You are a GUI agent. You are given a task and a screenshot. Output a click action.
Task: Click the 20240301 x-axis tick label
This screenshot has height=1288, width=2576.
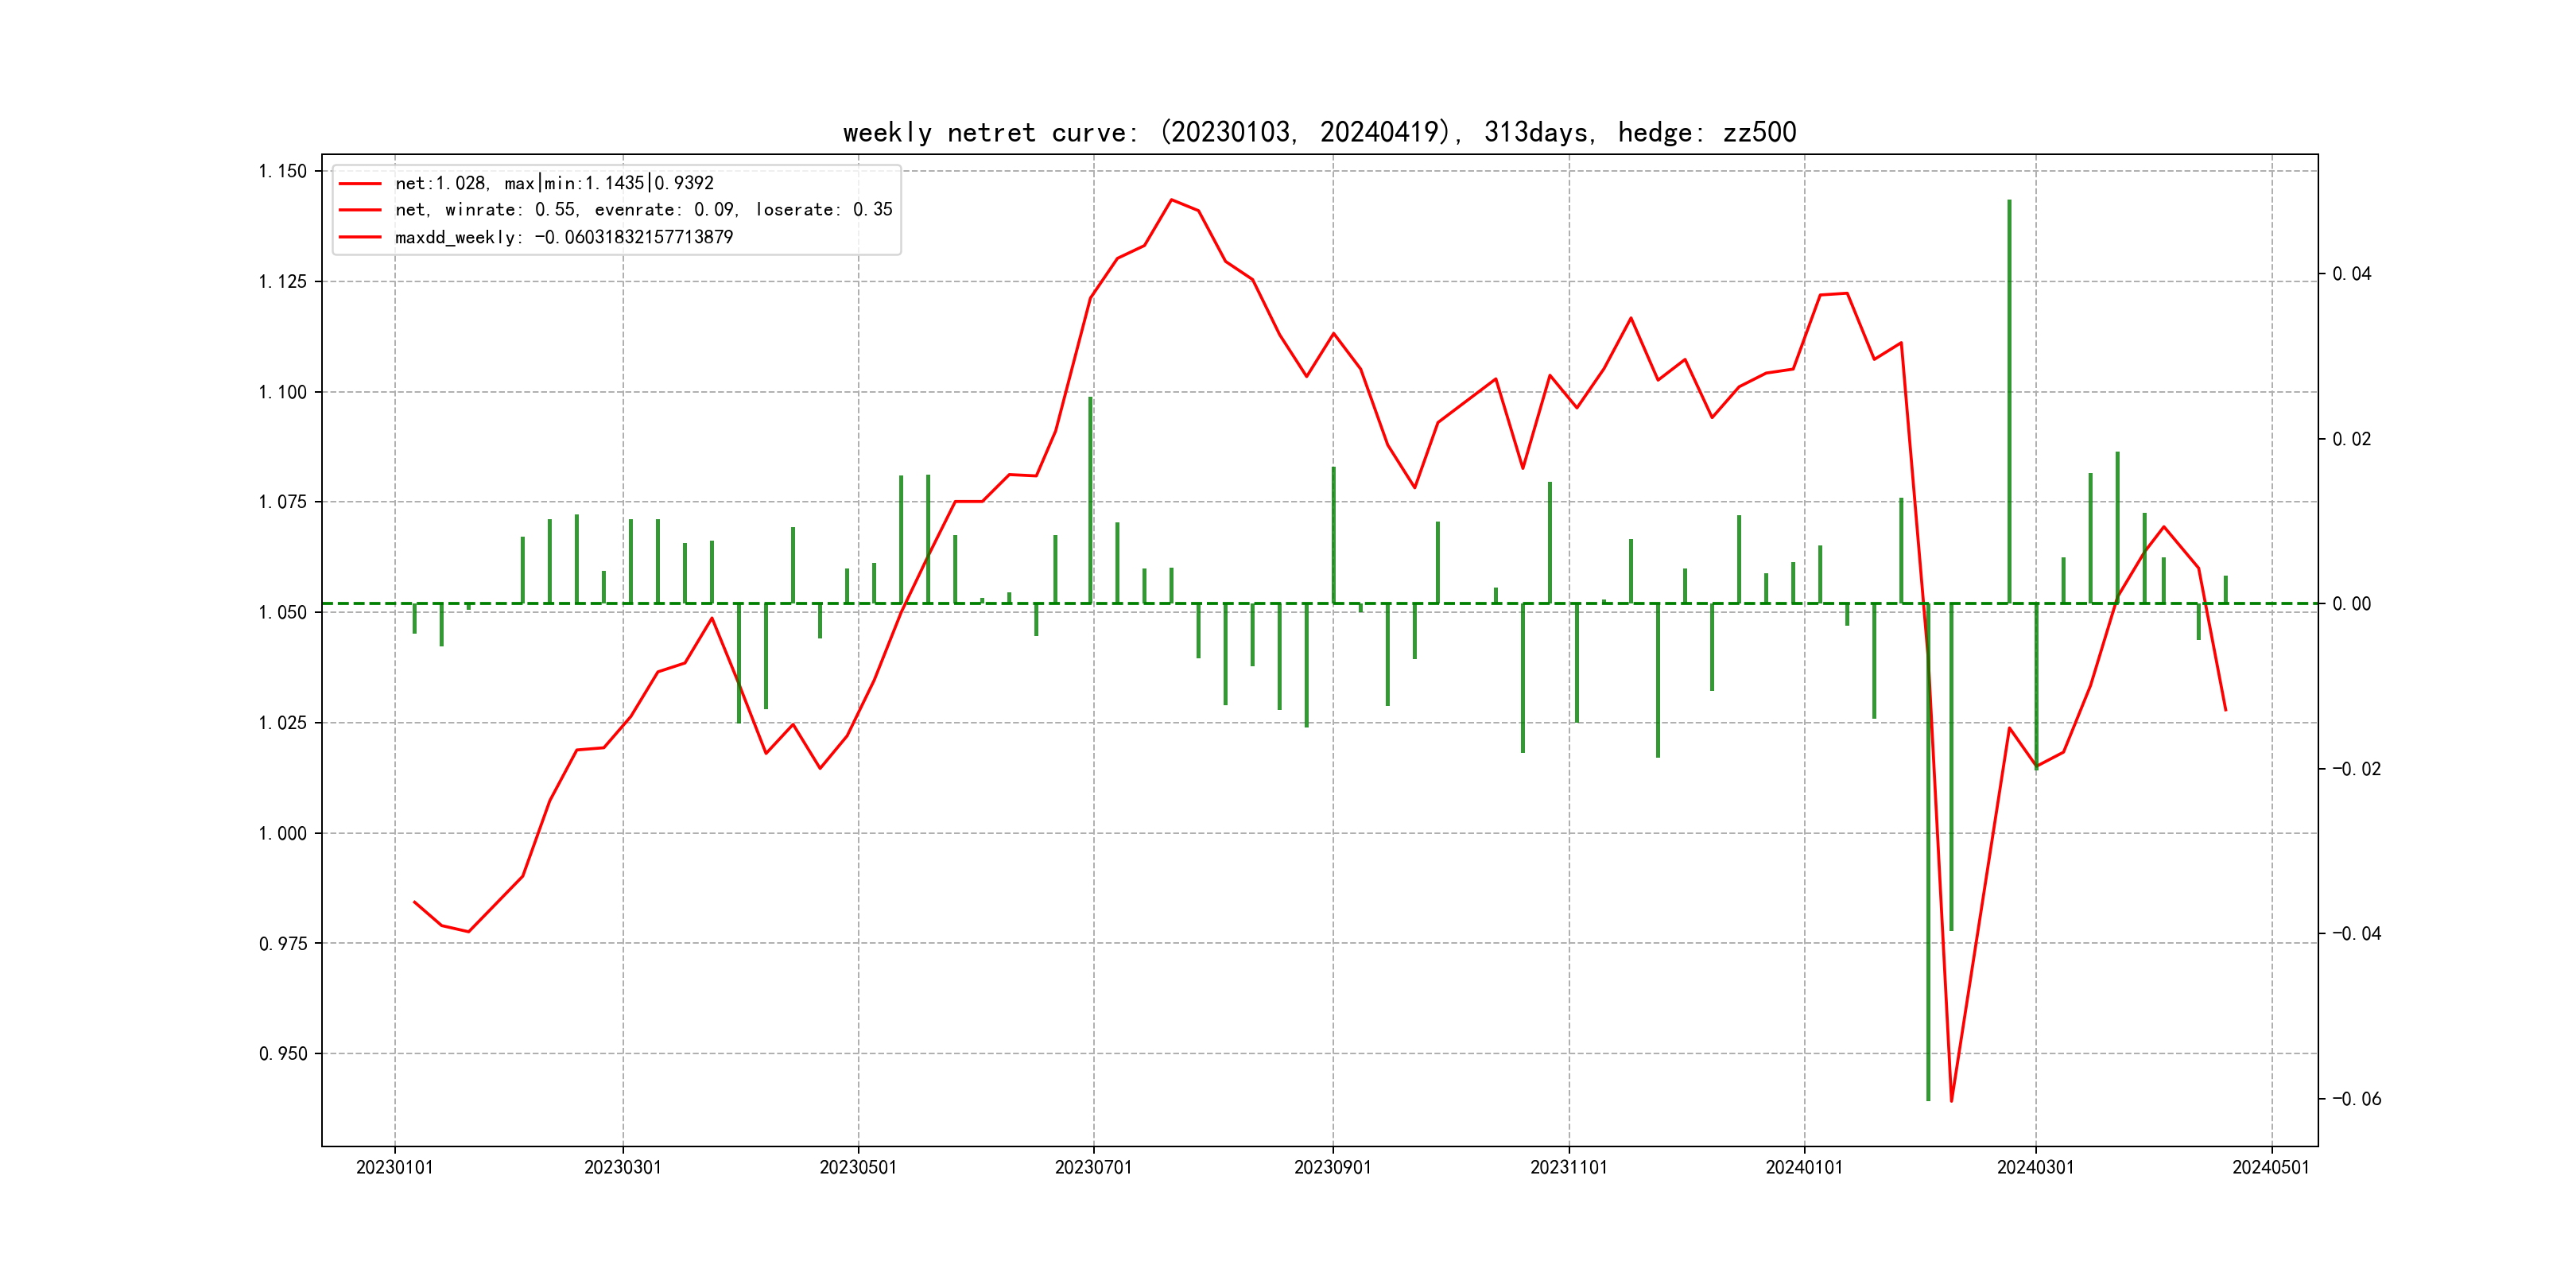[x=2035, y=1167]
